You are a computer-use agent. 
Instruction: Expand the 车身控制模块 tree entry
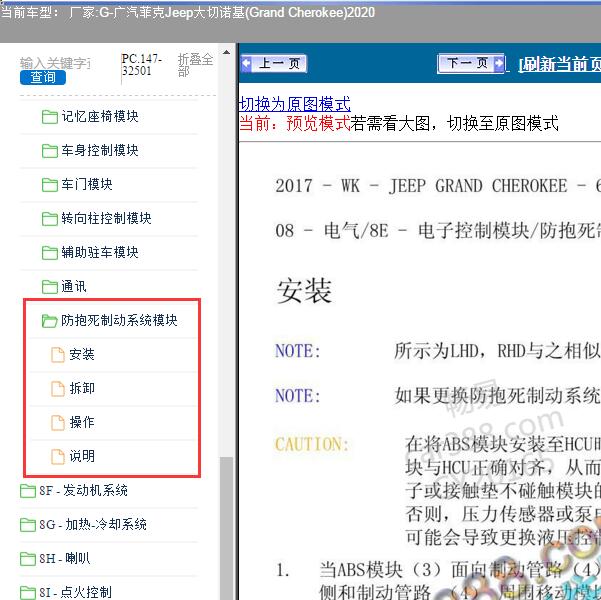coord(100,150)
